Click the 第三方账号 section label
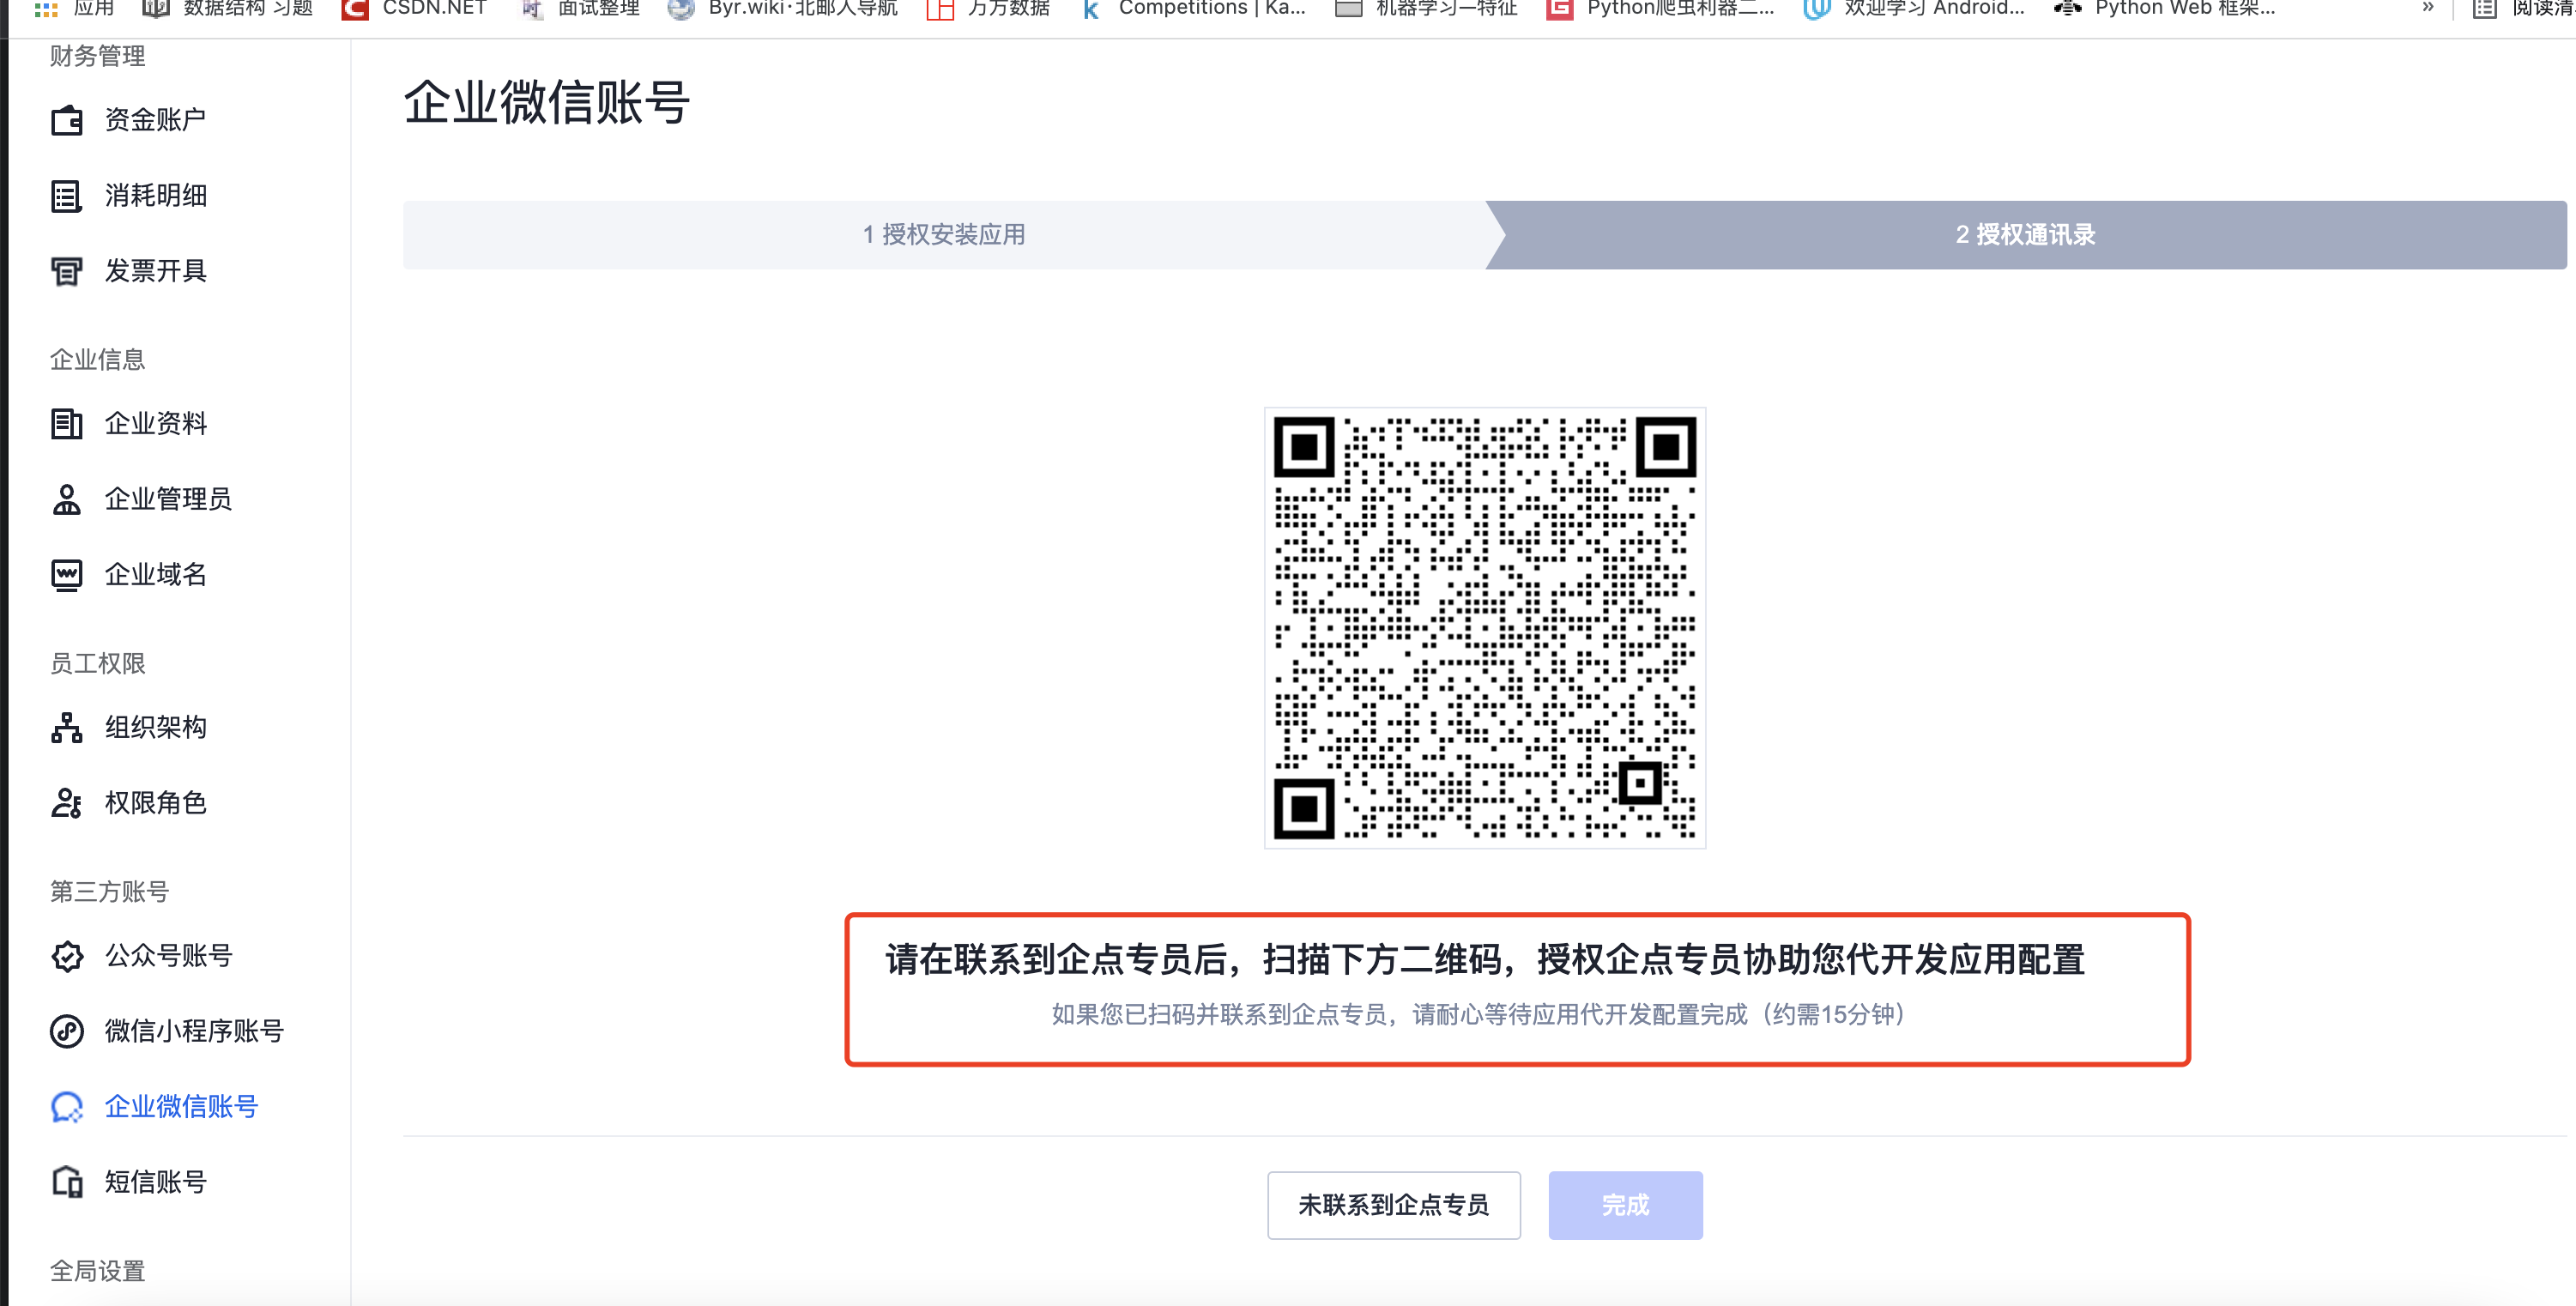 pos(110,892)
